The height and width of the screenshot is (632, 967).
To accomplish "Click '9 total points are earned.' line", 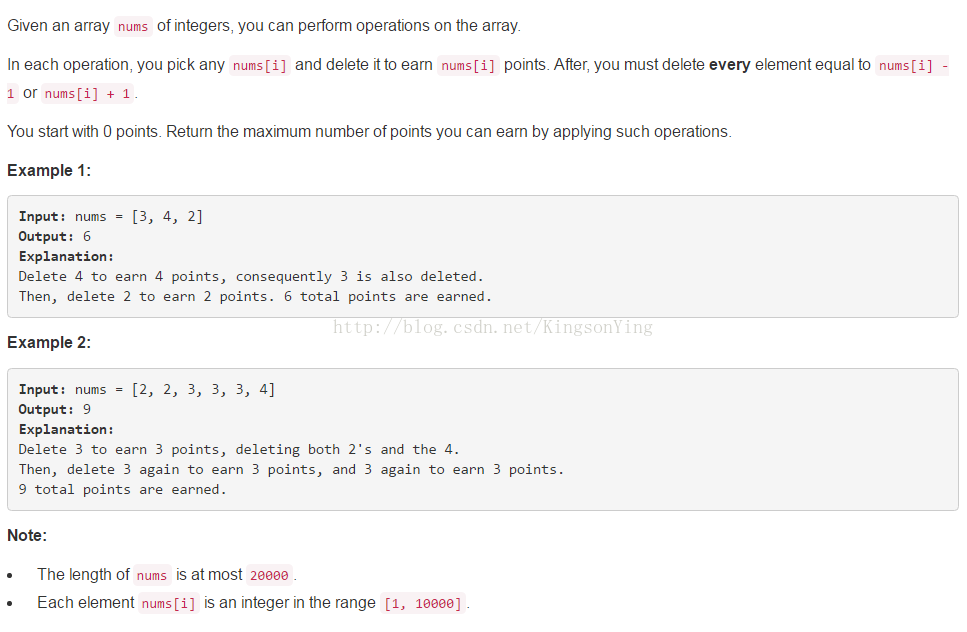I will point(123,490).
